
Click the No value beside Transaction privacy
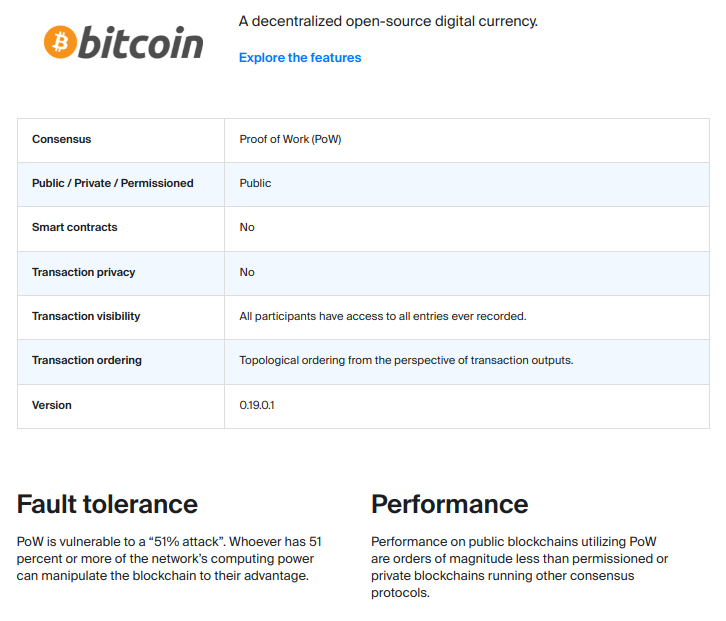247,272
